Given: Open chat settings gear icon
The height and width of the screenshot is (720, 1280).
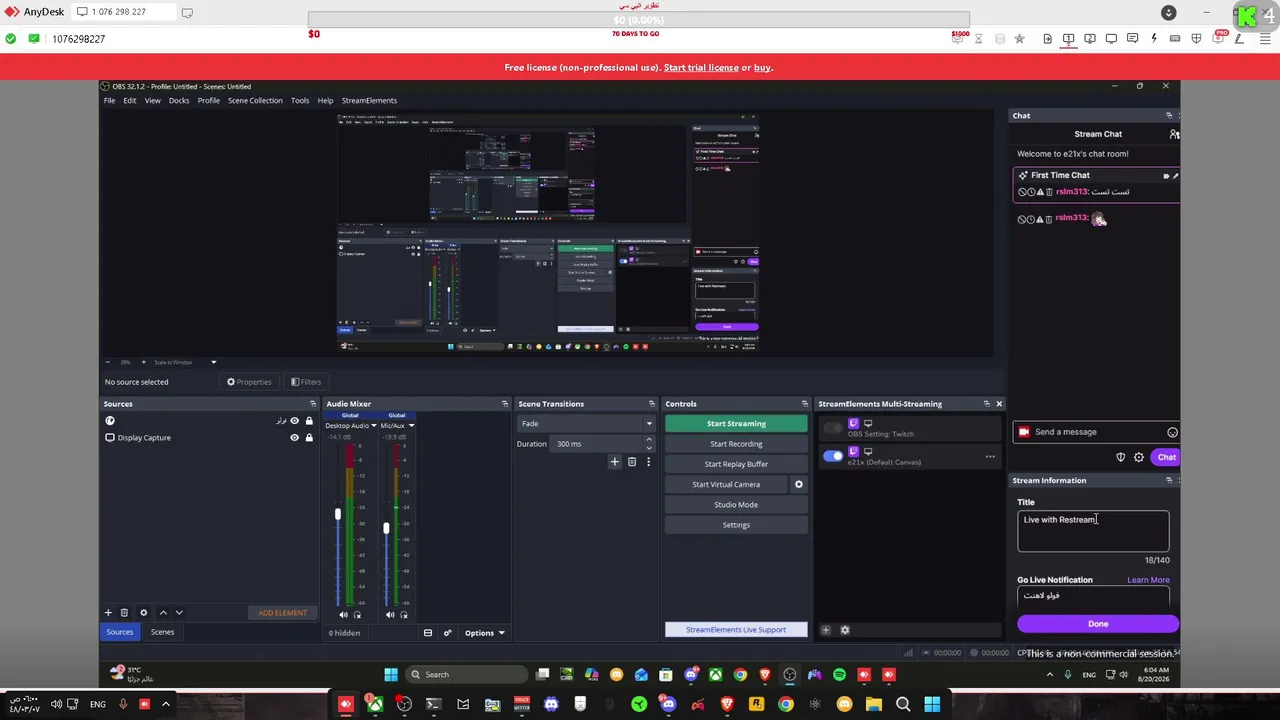Looking at the screenshot, I should click(x=1139, y=457).
